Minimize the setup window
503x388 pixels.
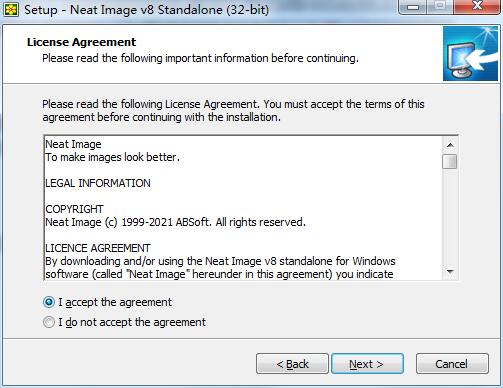[x=413, y=7]
